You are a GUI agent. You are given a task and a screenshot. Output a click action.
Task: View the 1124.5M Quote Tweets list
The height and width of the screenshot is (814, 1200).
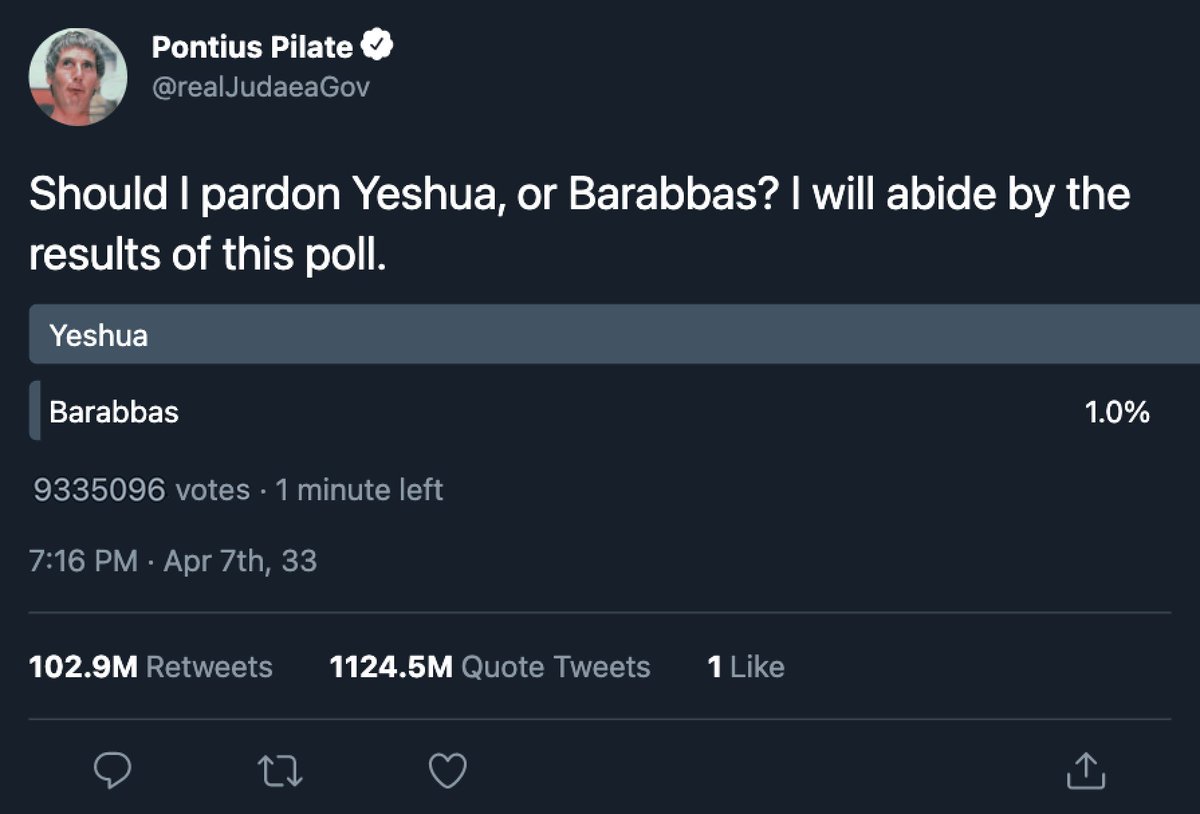[x=490, y=667]
